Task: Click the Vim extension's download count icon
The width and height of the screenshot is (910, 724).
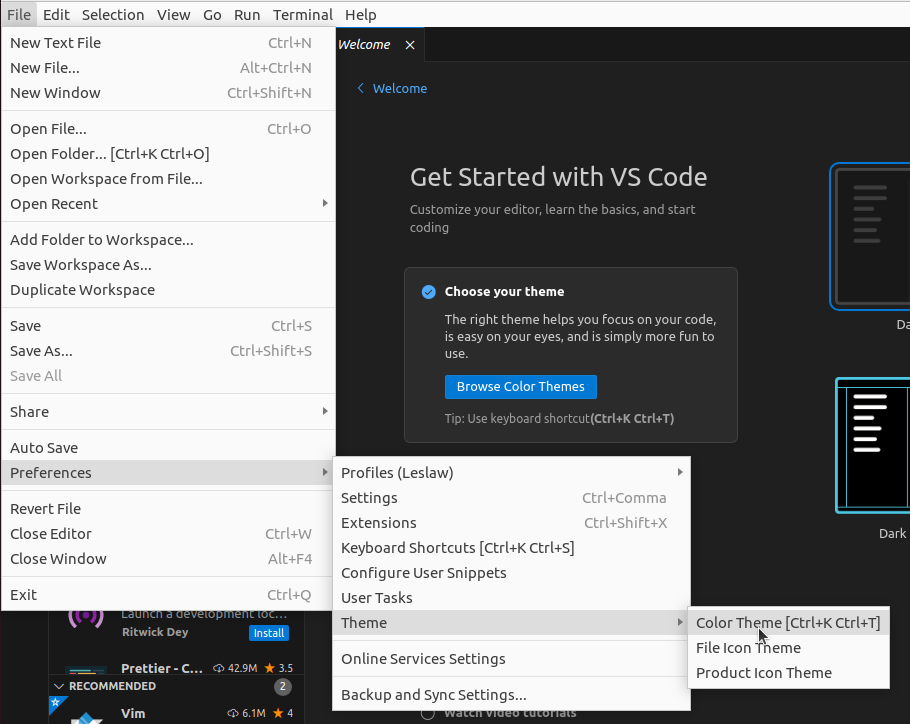Action: [232, 713]
